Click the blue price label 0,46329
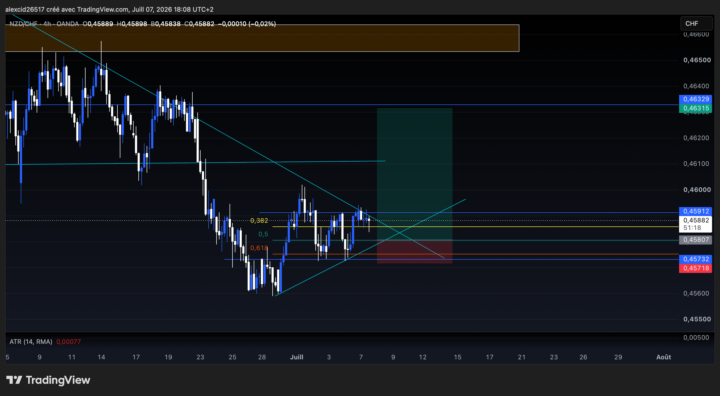Viewport: 720px width, 396px height. pyautogui.click(x=695, y=99)
